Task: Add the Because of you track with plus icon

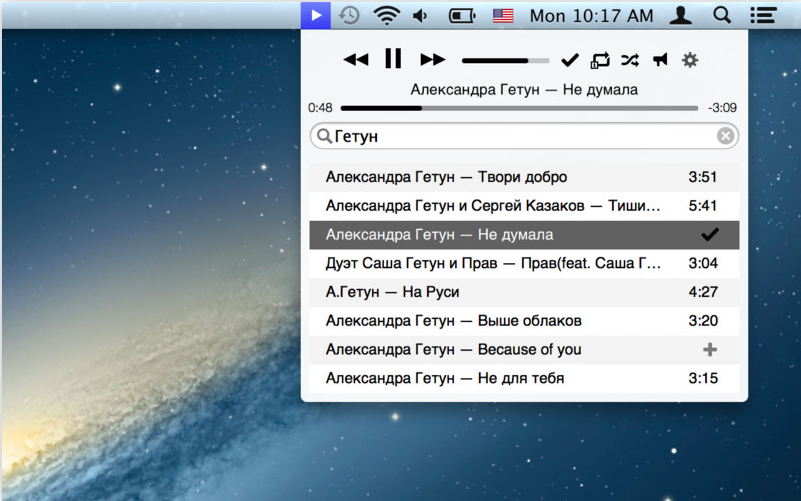Action: pyautogui.click(x=710, y=350)
